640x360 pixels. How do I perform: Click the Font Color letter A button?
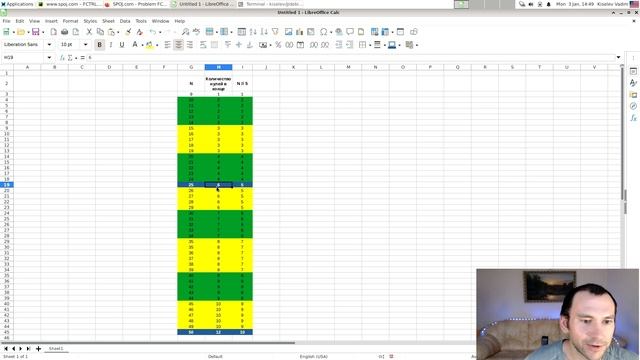tap(135, 44)
